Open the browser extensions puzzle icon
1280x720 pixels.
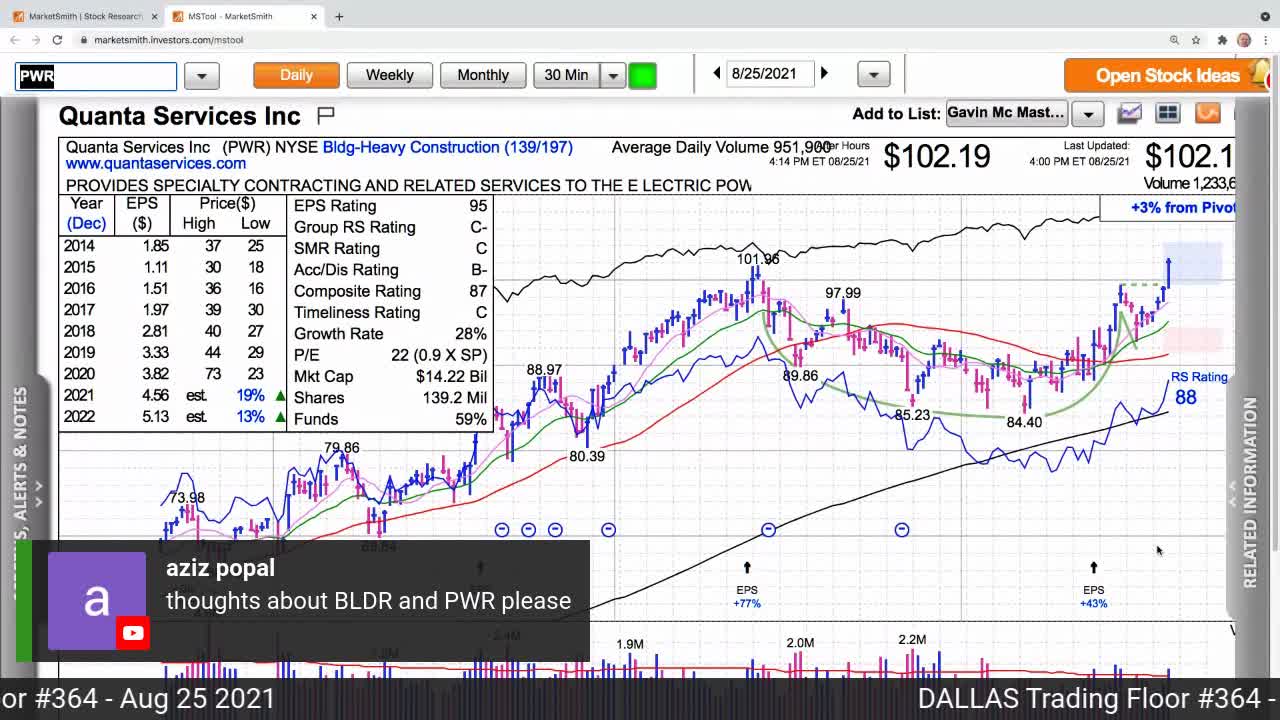click(x=1222, y=40)
